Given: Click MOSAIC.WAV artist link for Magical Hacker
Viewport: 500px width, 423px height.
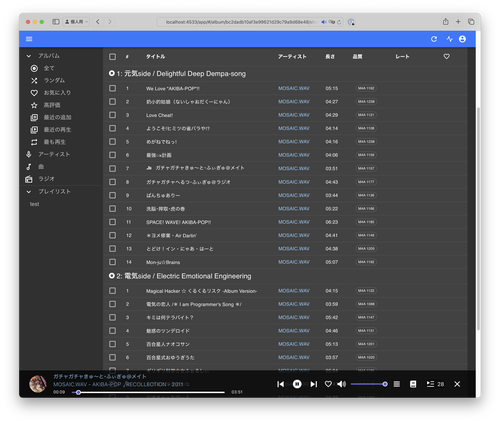Looking at the screenshot, I should (x=294, y=291).
